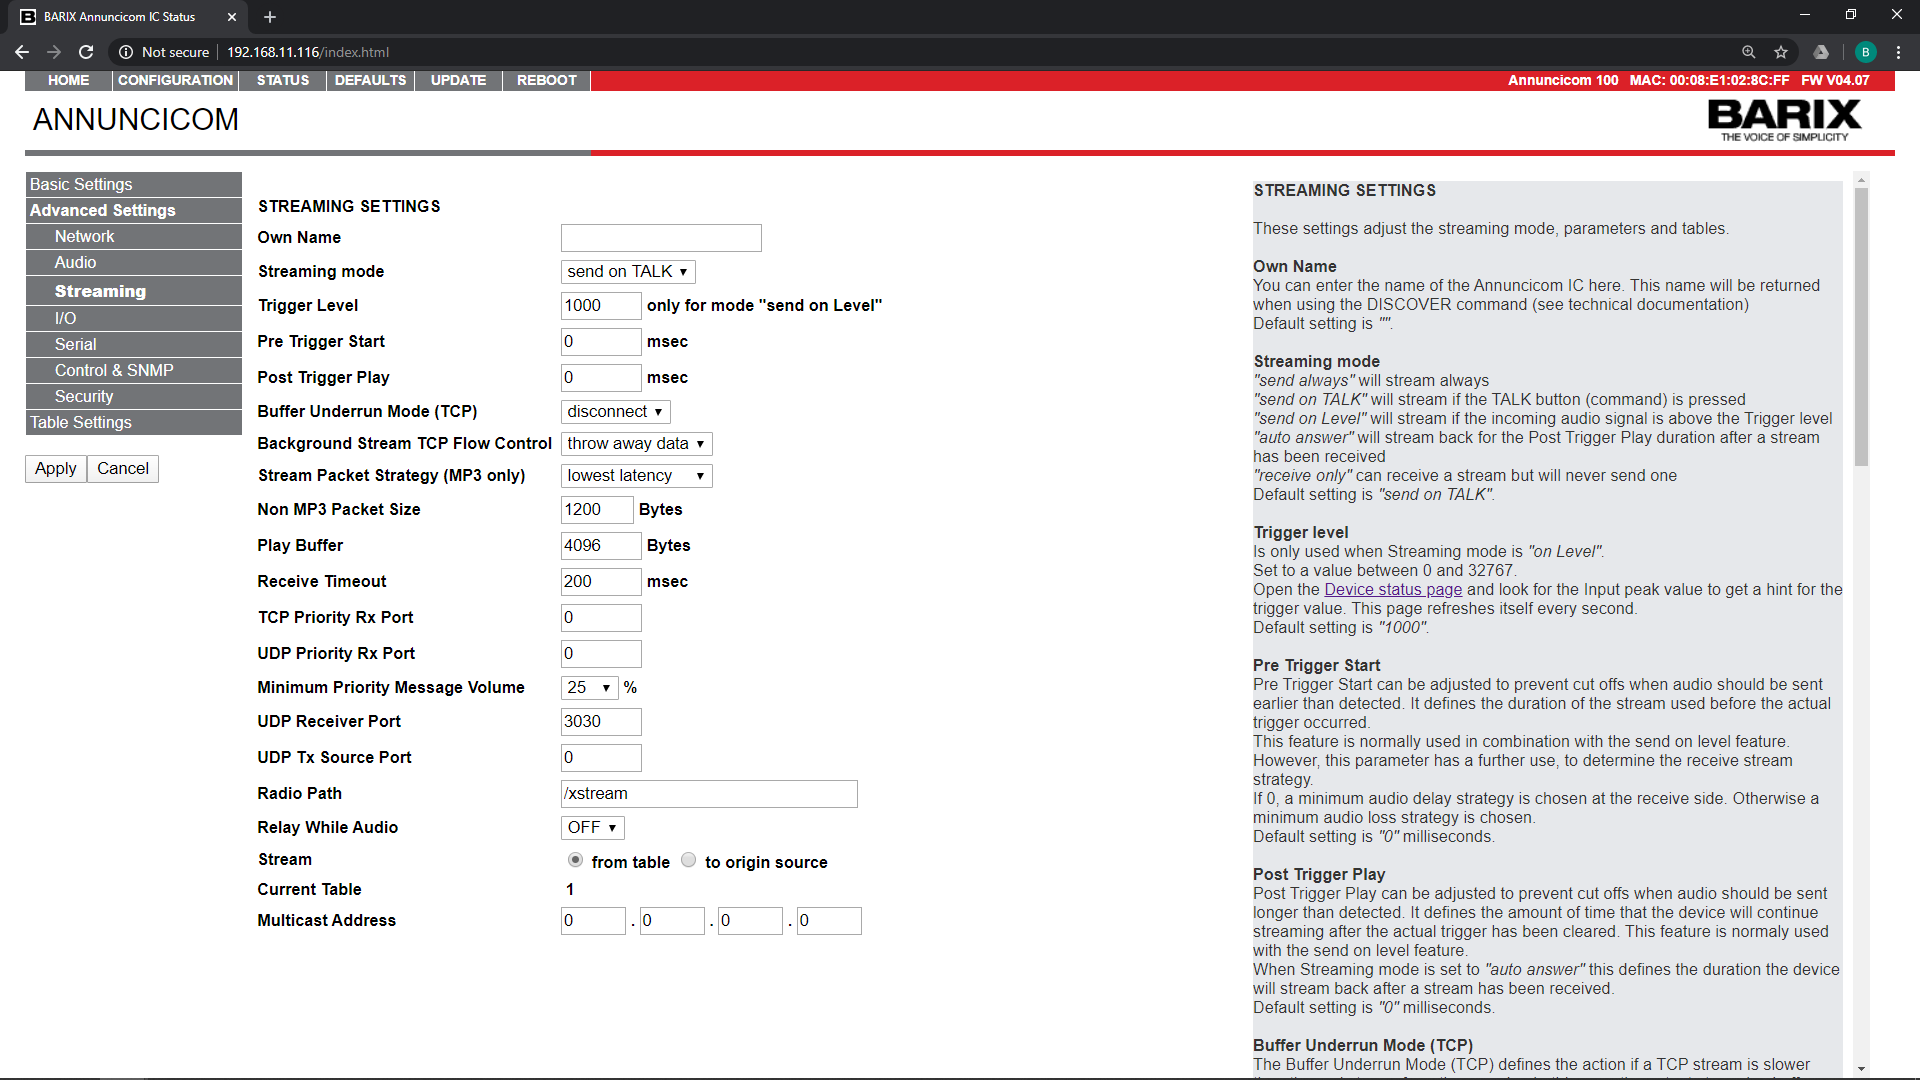Screen dimensions: 1920x1080
Task: Click the profile avatar icon
Action: click(x=1865, y=52)
